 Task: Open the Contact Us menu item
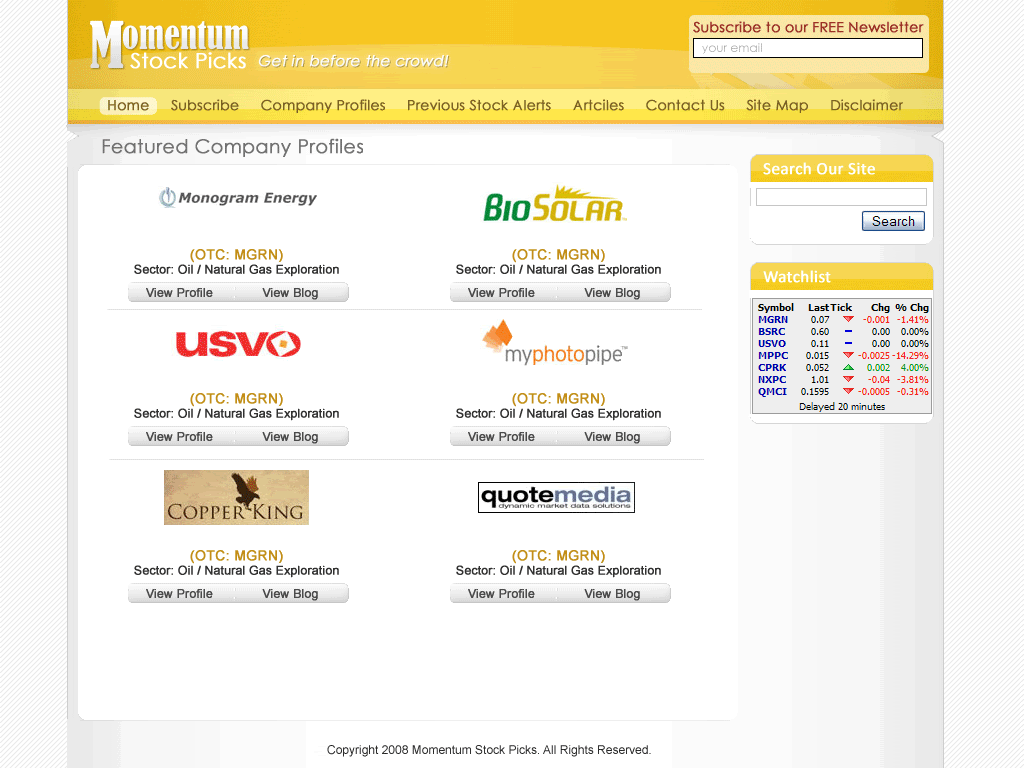(685, 105)
